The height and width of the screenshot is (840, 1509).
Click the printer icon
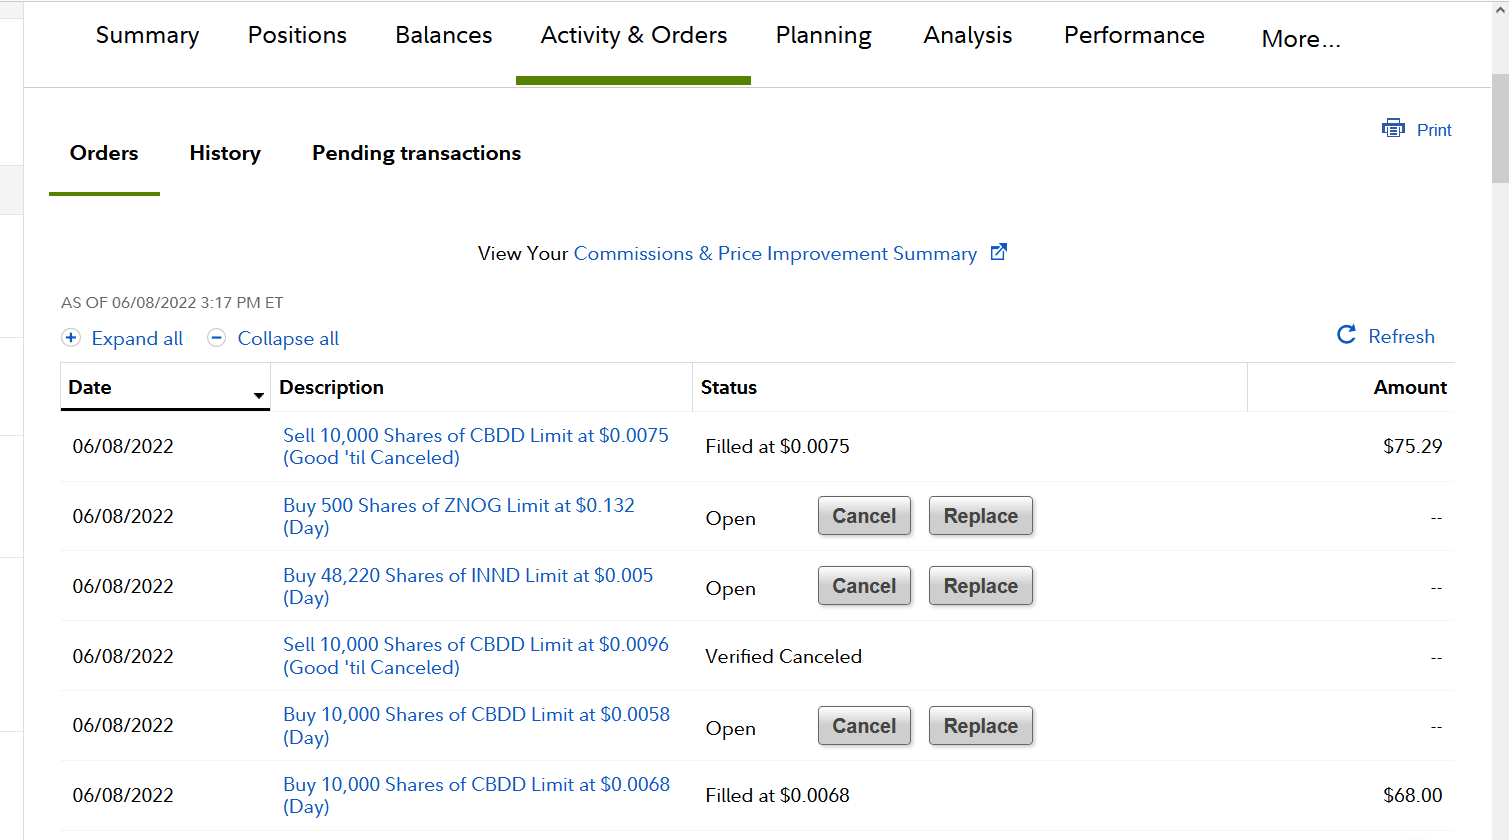click(1393, 128)
